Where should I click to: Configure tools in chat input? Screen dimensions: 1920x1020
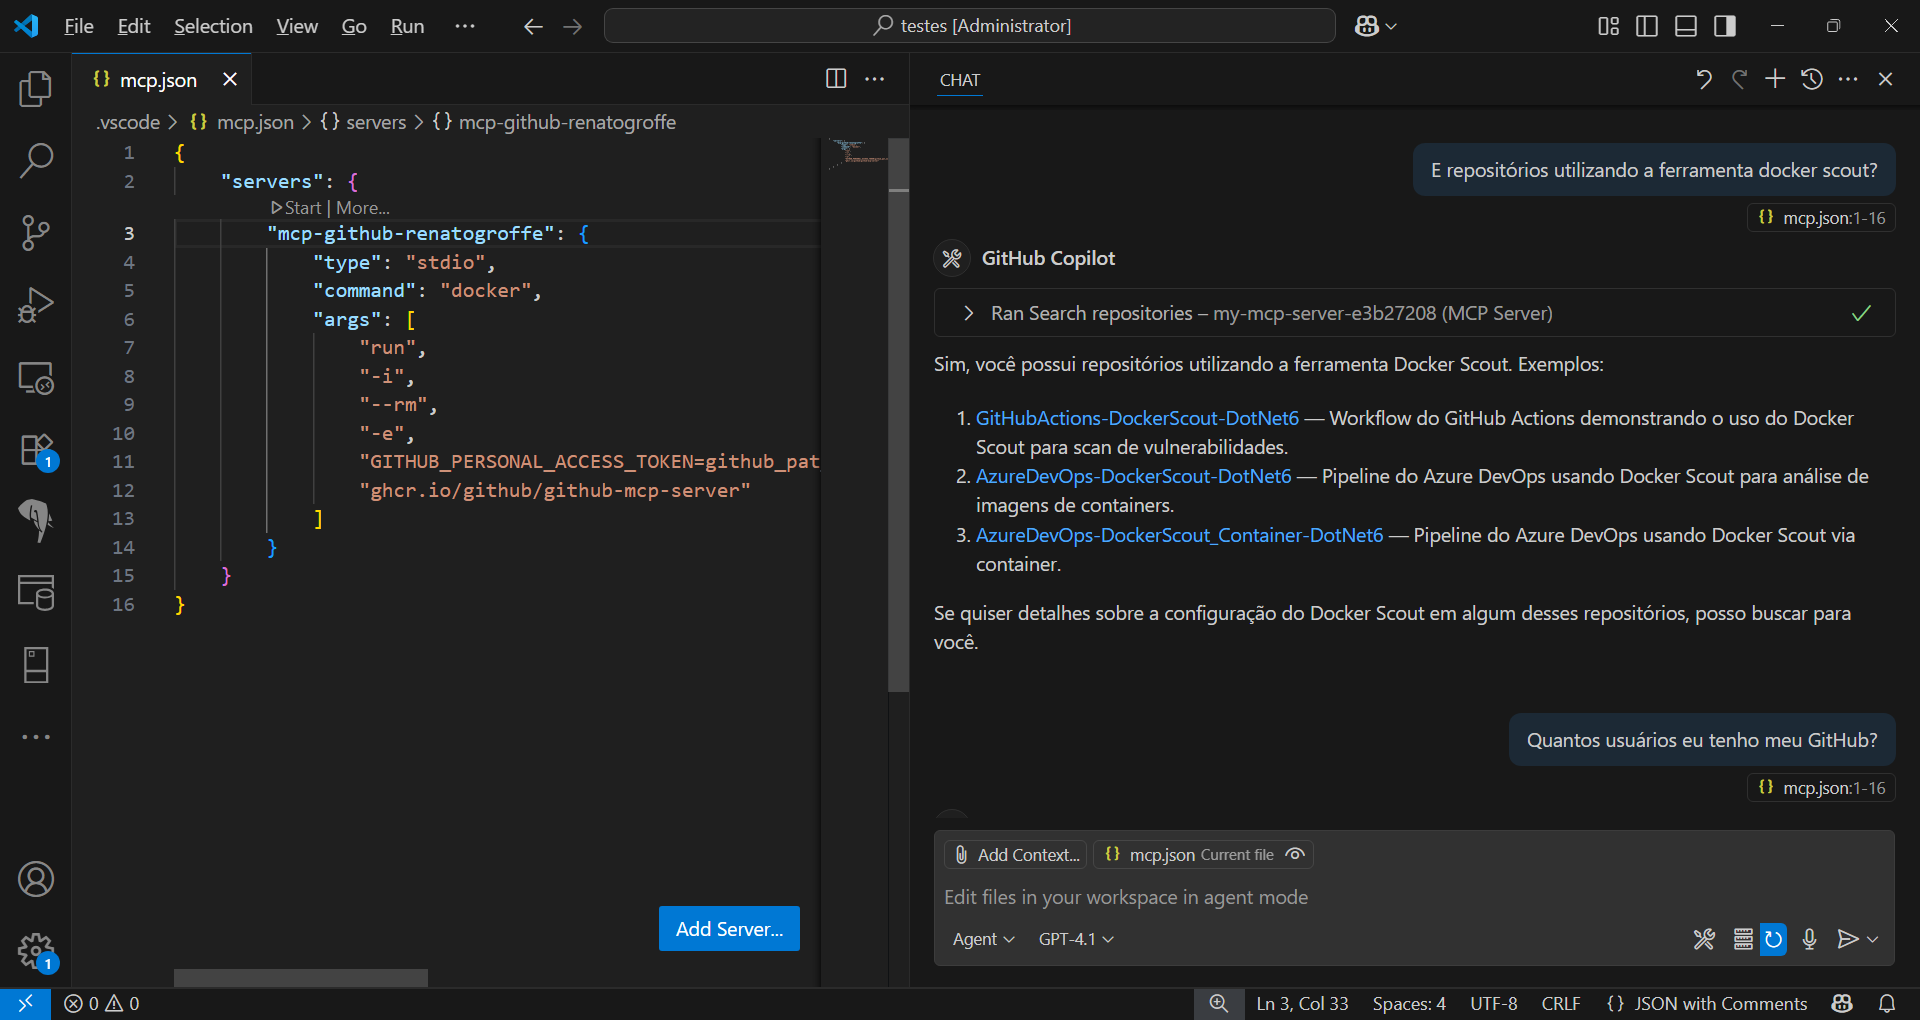point(1704,939)
